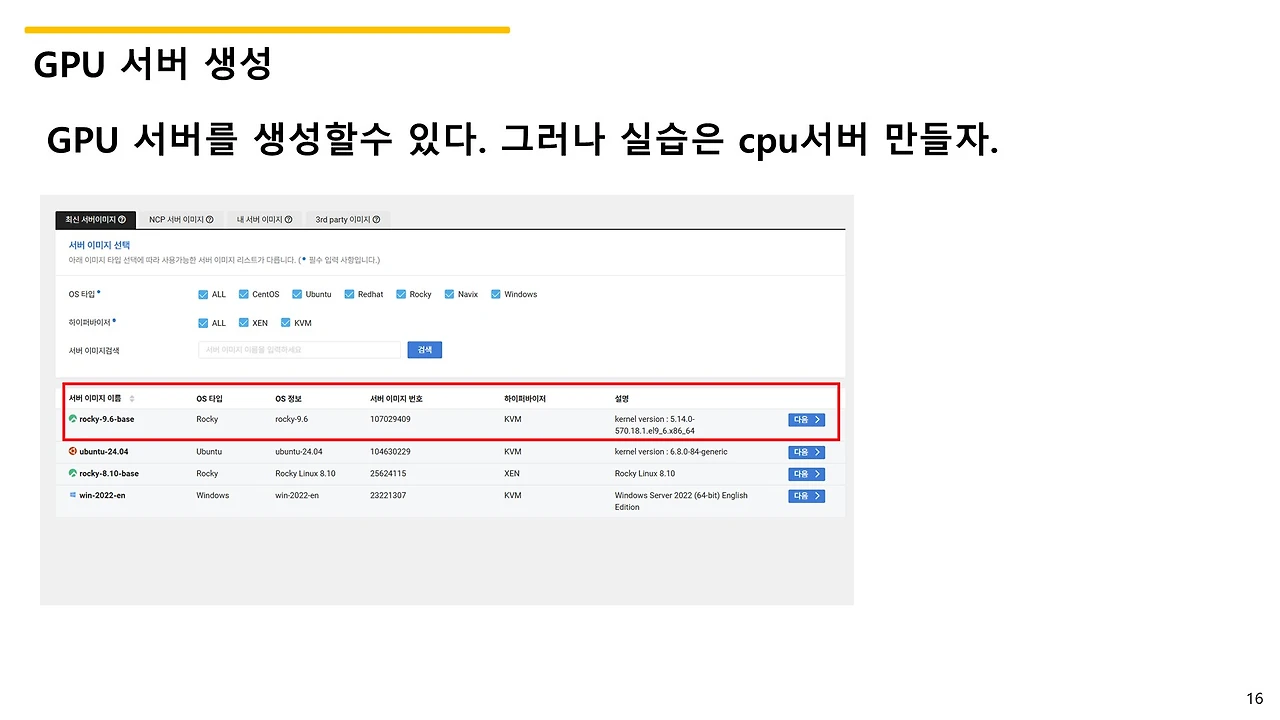This screenshot has height=720, width=1280.
Task: Toggle sorting on 서버 이미지 이름 column
Action: click(x=131, y=398)
